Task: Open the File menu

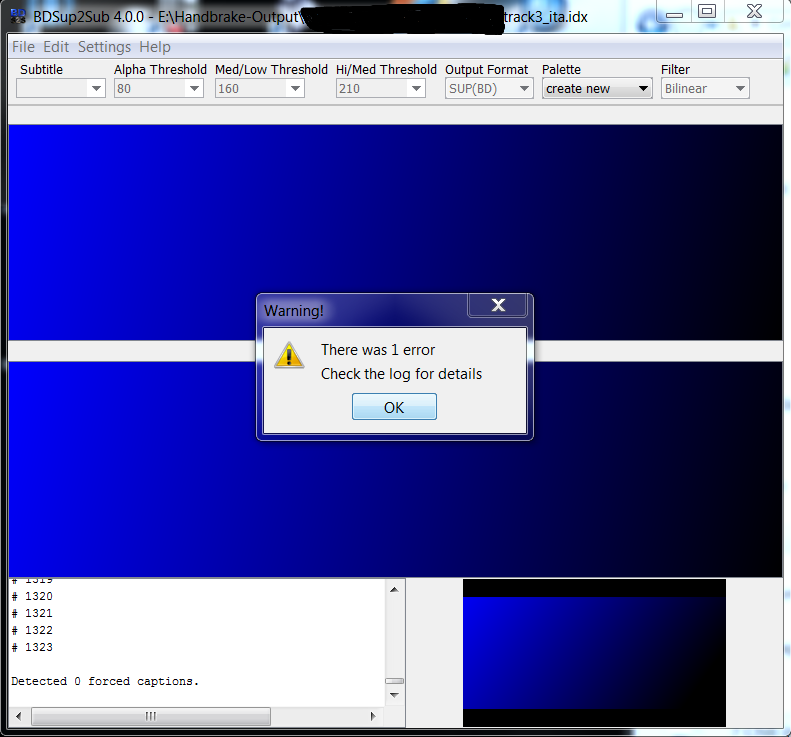Action: point(23,47)
